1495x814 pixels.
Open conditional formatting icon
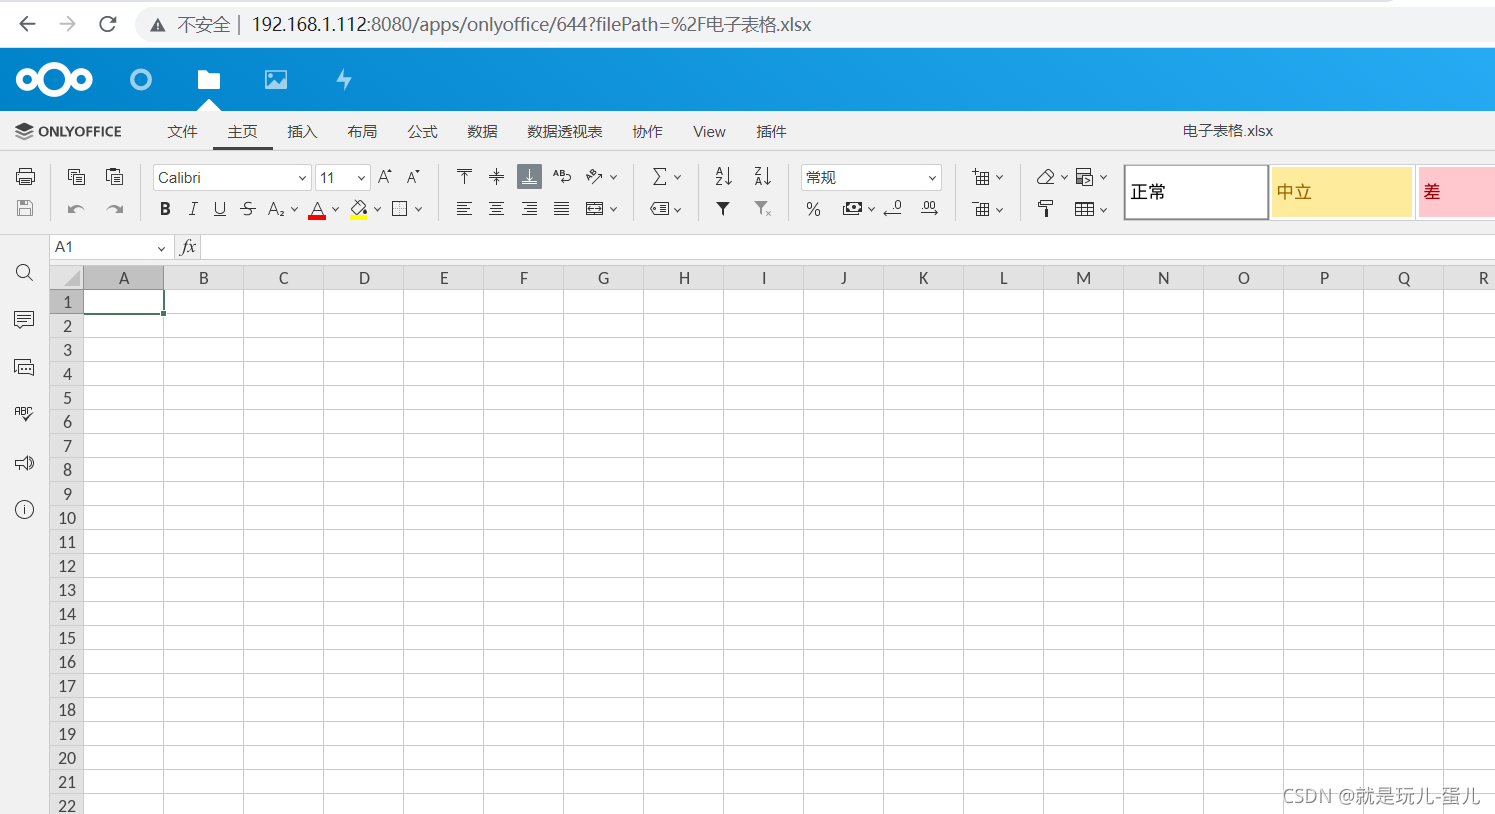tap(1084, 177)
